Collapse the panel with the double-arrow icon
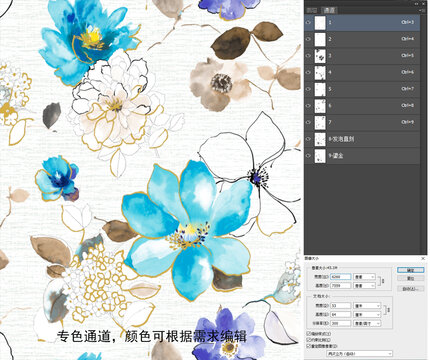430x360 pixels. pyautogui.click(x=417, y=3)
